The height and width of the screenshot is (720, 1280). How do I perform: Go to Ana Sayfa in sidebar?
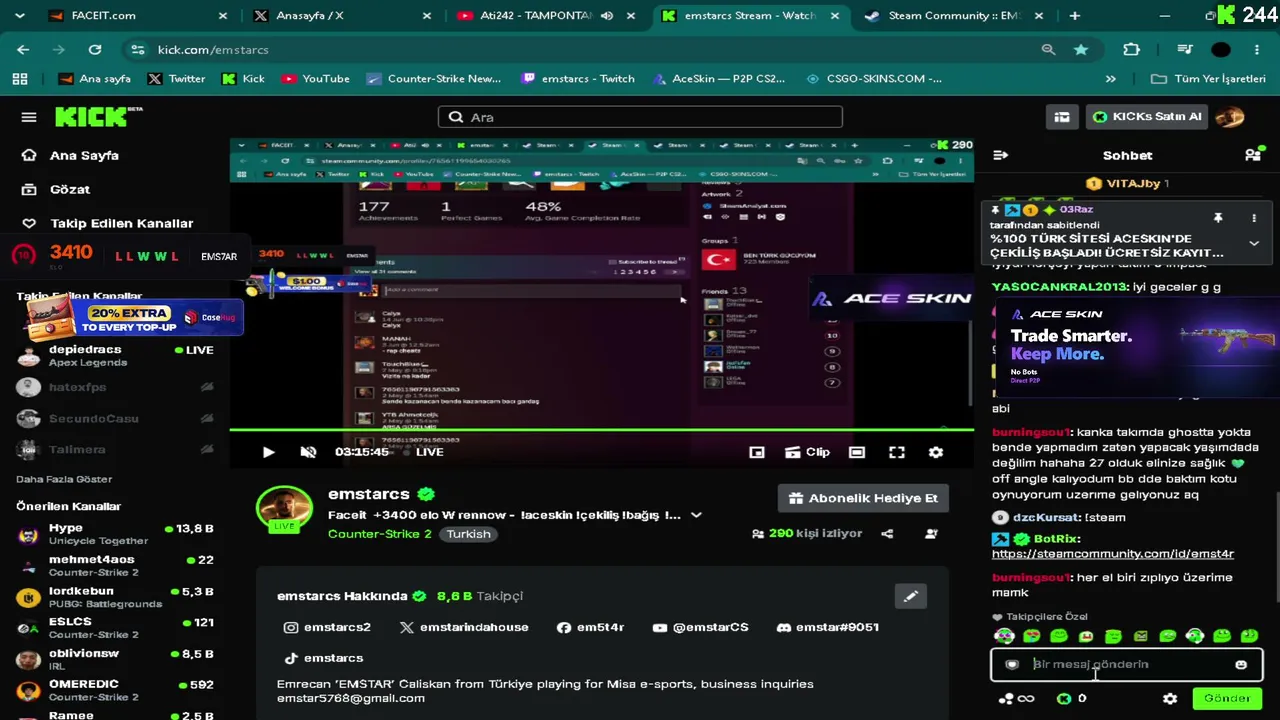coord(84,155)
